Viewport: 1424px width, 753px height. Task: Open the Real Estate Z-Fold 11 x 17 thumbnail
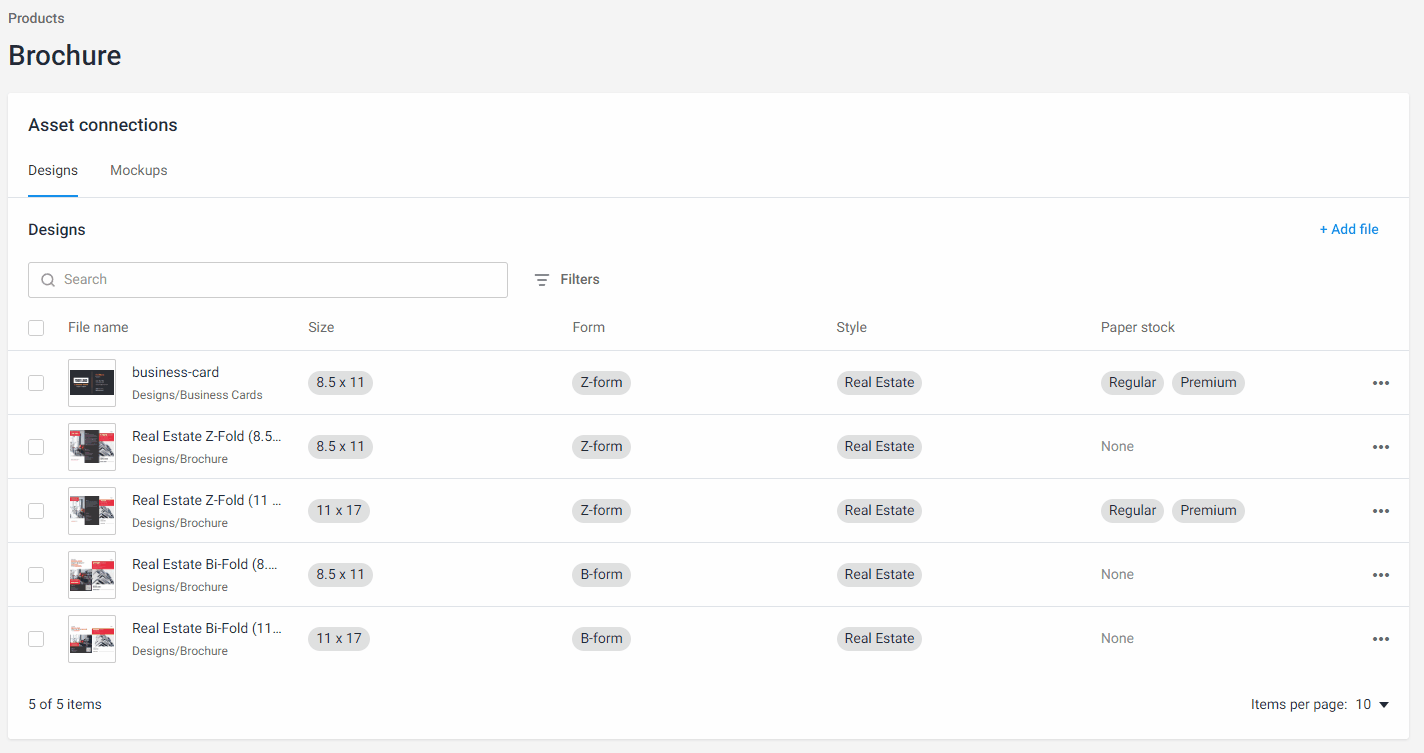coord(92,511)
